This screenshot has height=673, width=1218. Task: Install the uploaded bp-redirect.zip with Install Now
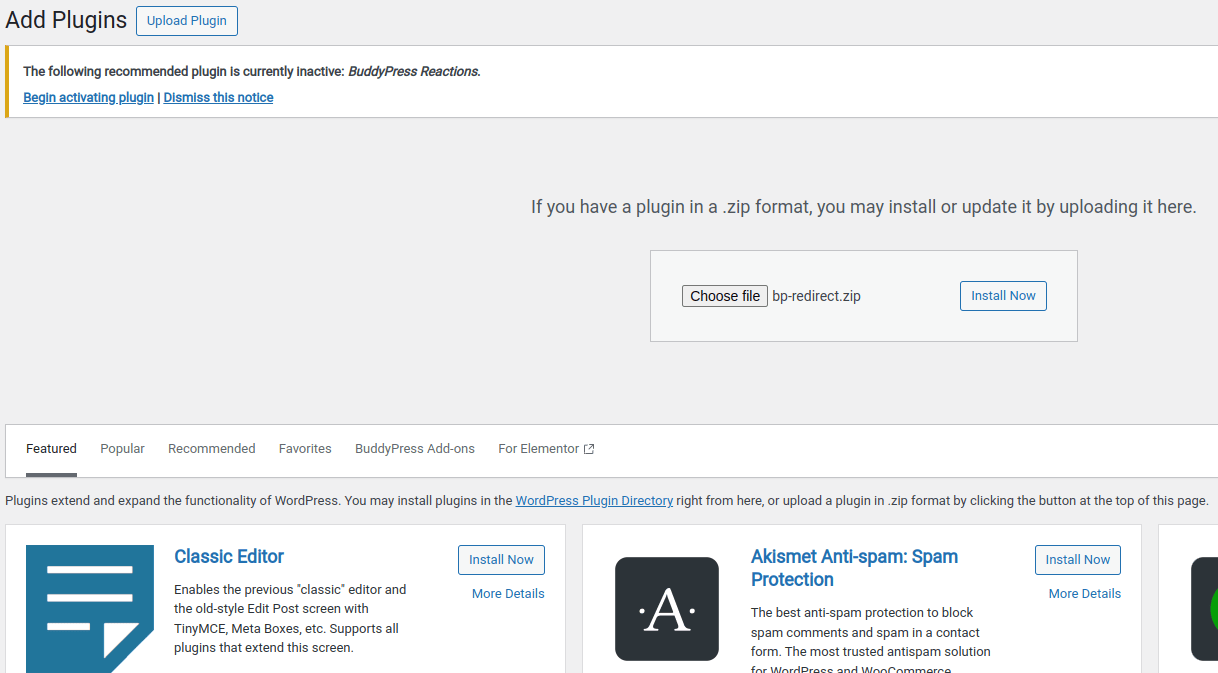1003,296
